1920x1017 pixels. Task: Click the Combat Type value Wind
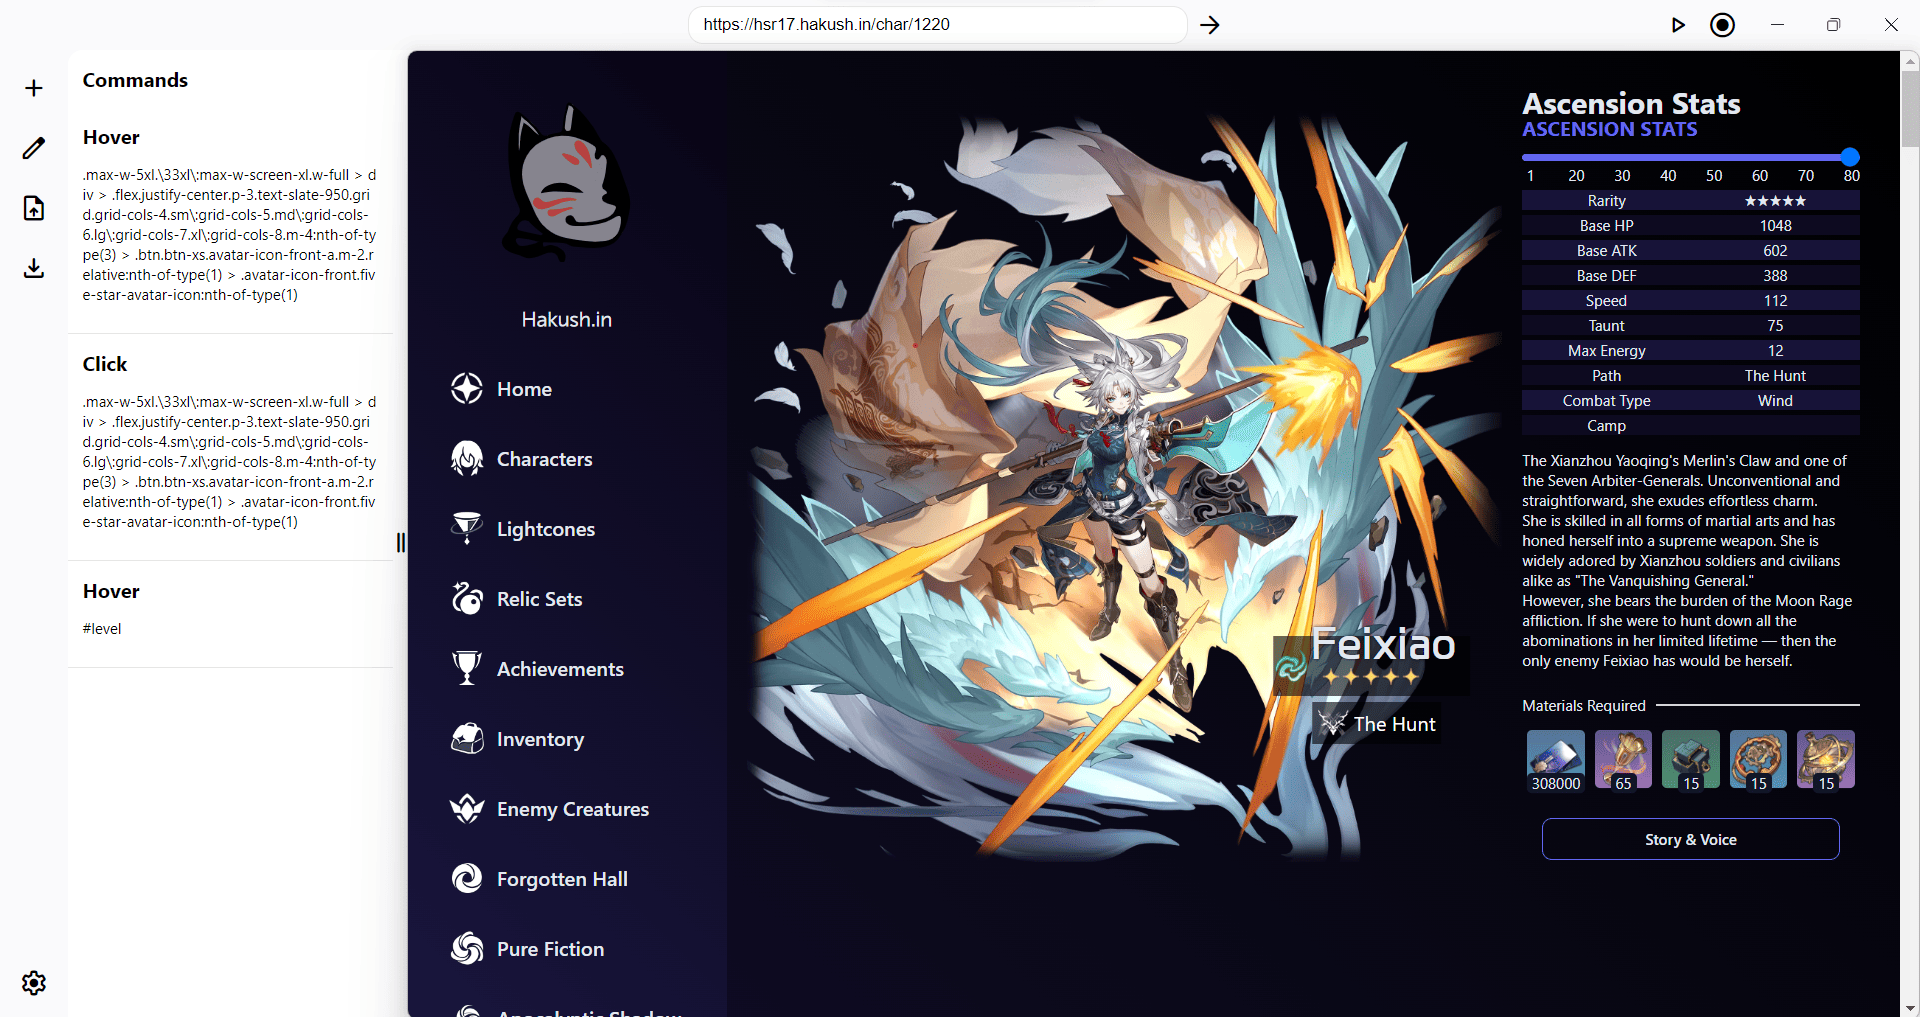pos(1776,401)
